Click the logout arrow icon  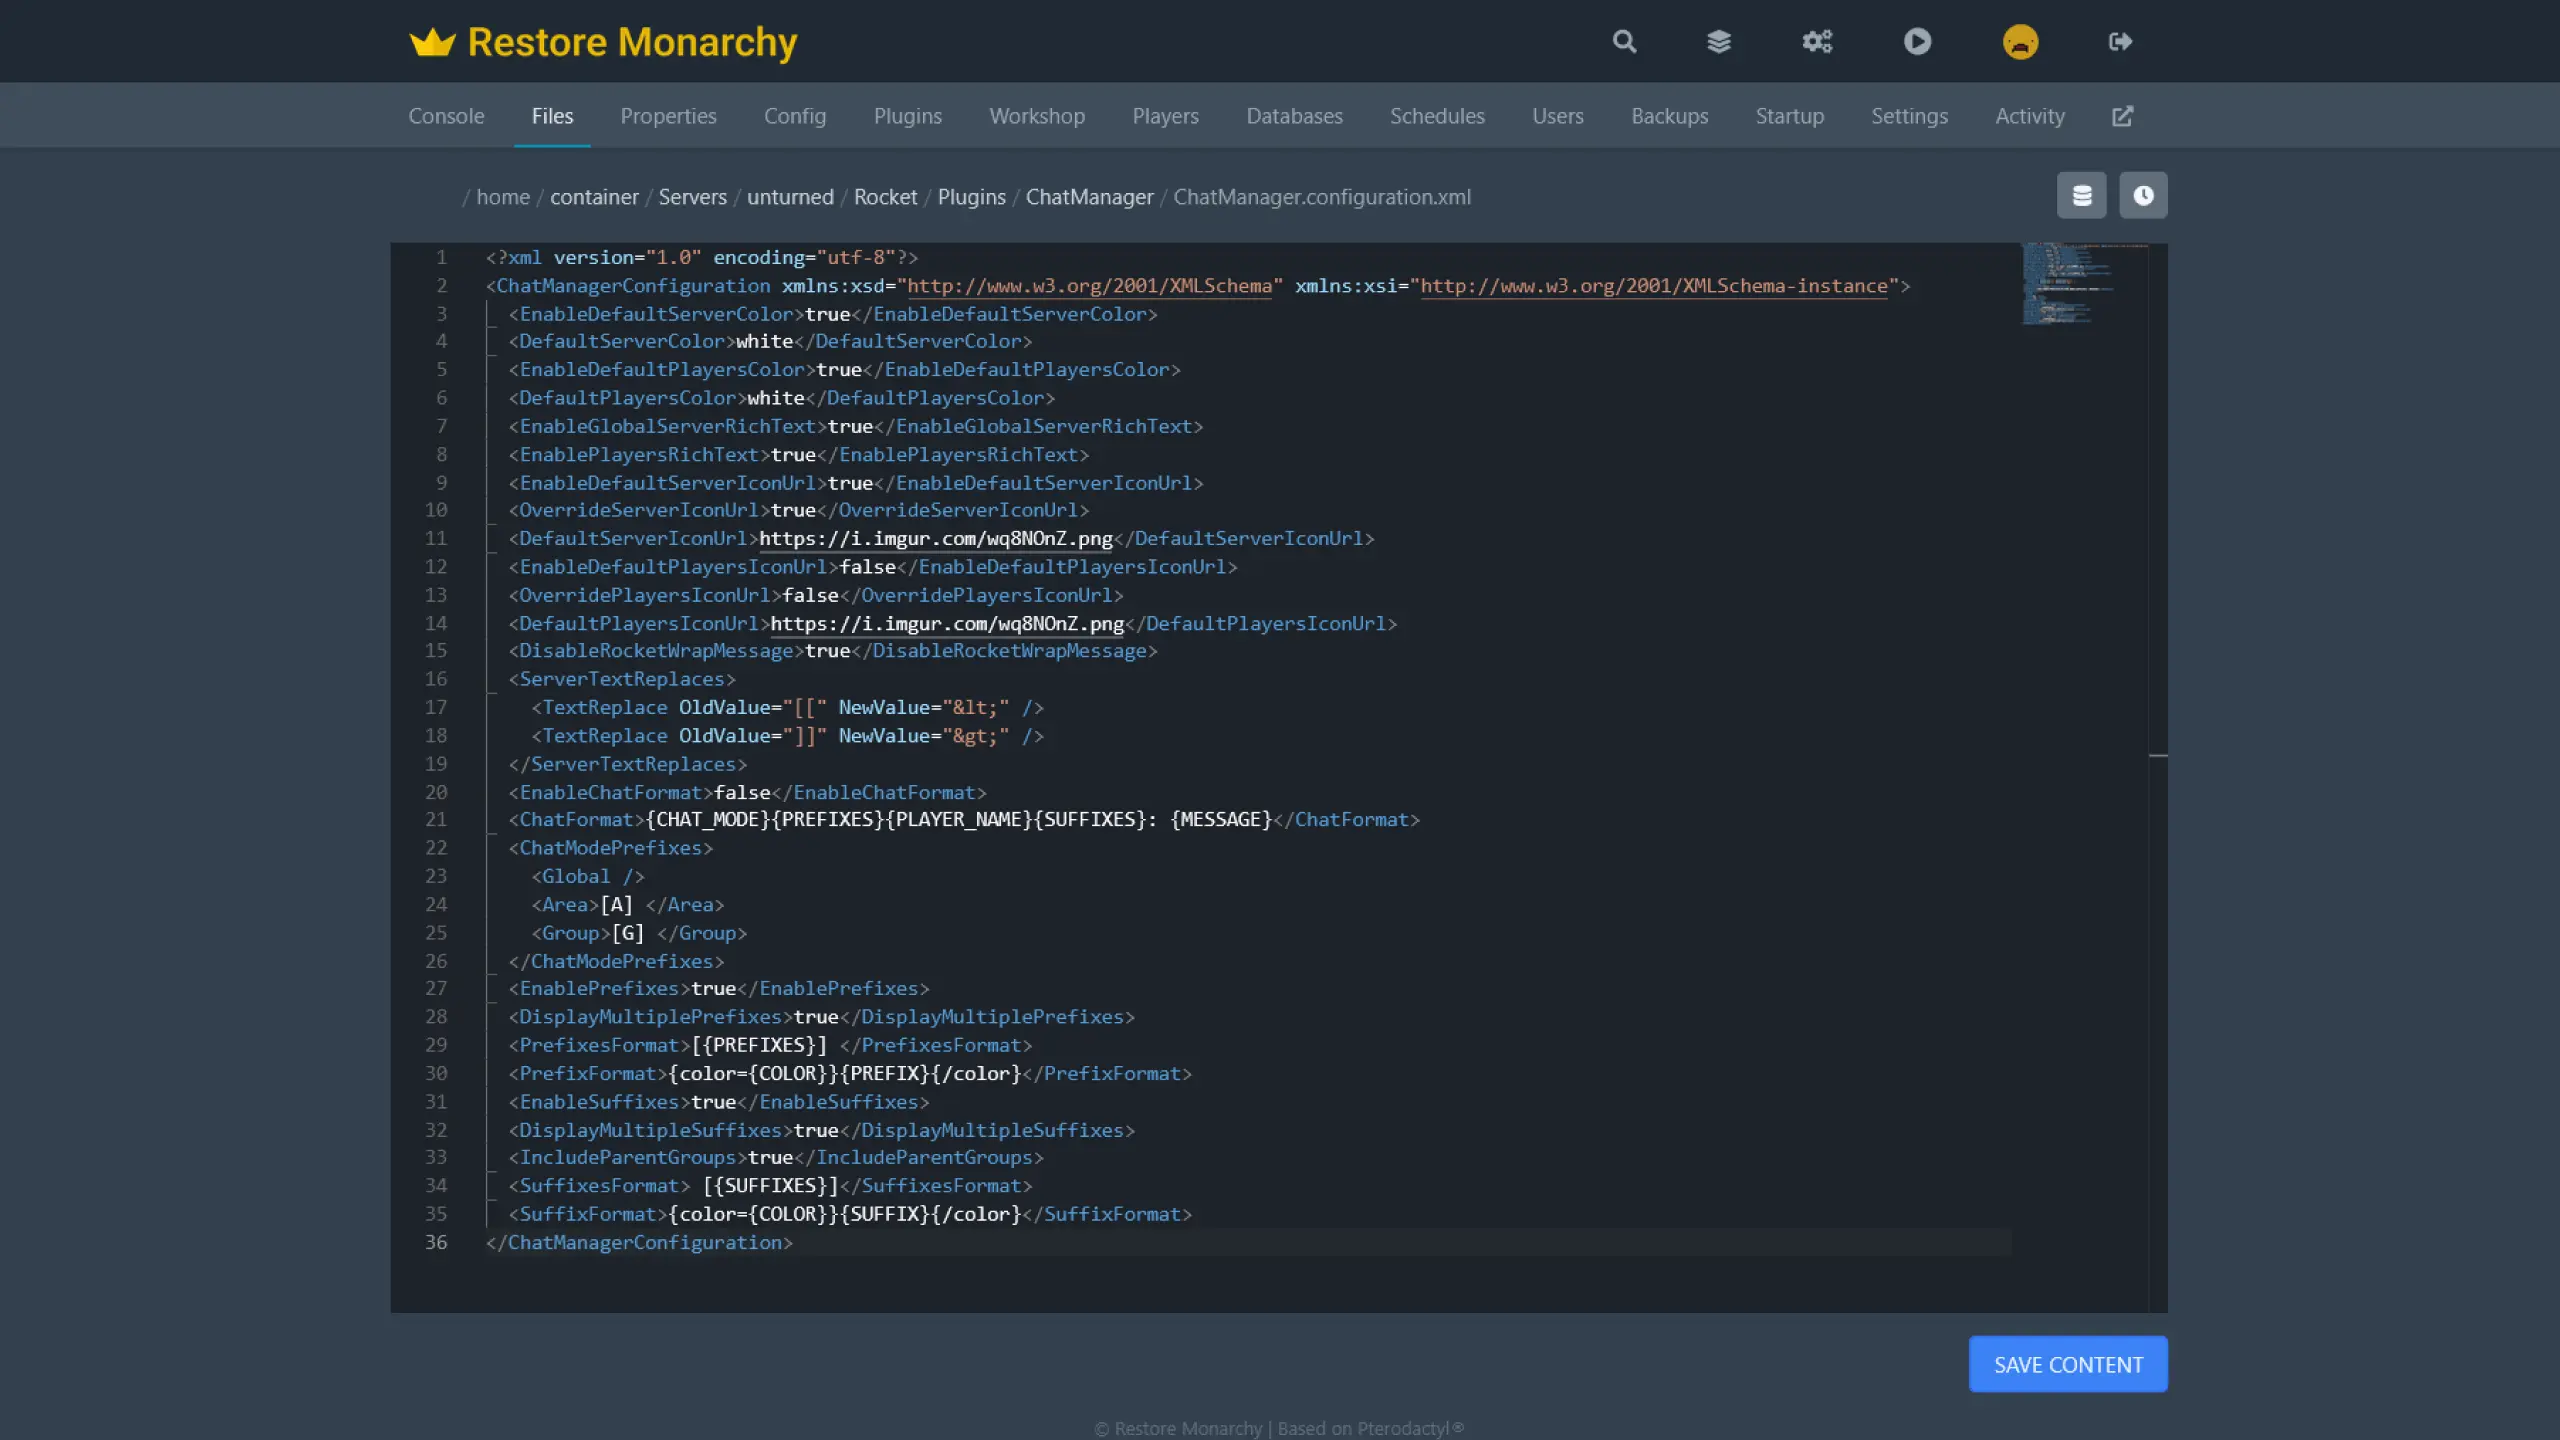coord(2120,41)
